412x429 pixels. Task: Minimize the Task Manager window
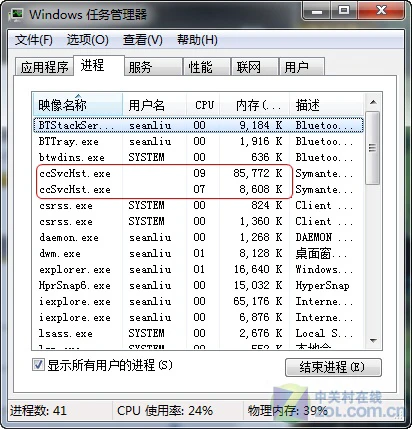pyautogui.click(x=317, y=11)
